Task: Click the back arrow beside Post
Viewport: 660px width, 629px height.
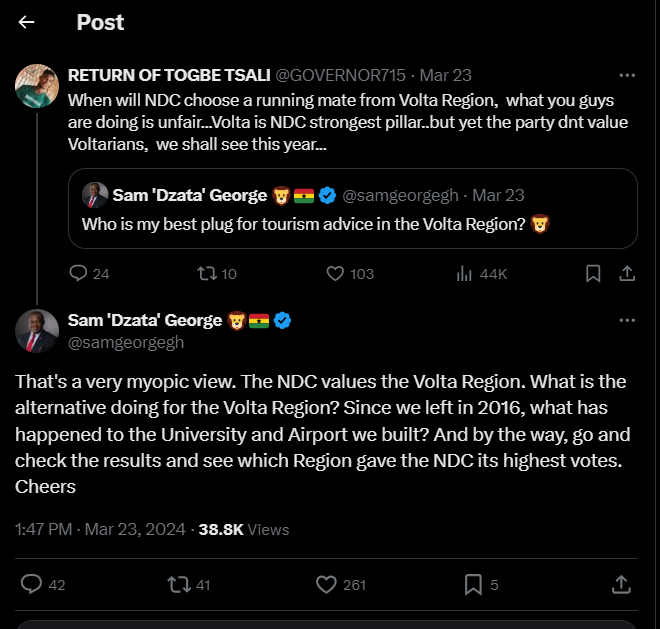Action: pyautogui.click(x=27, y=22)
